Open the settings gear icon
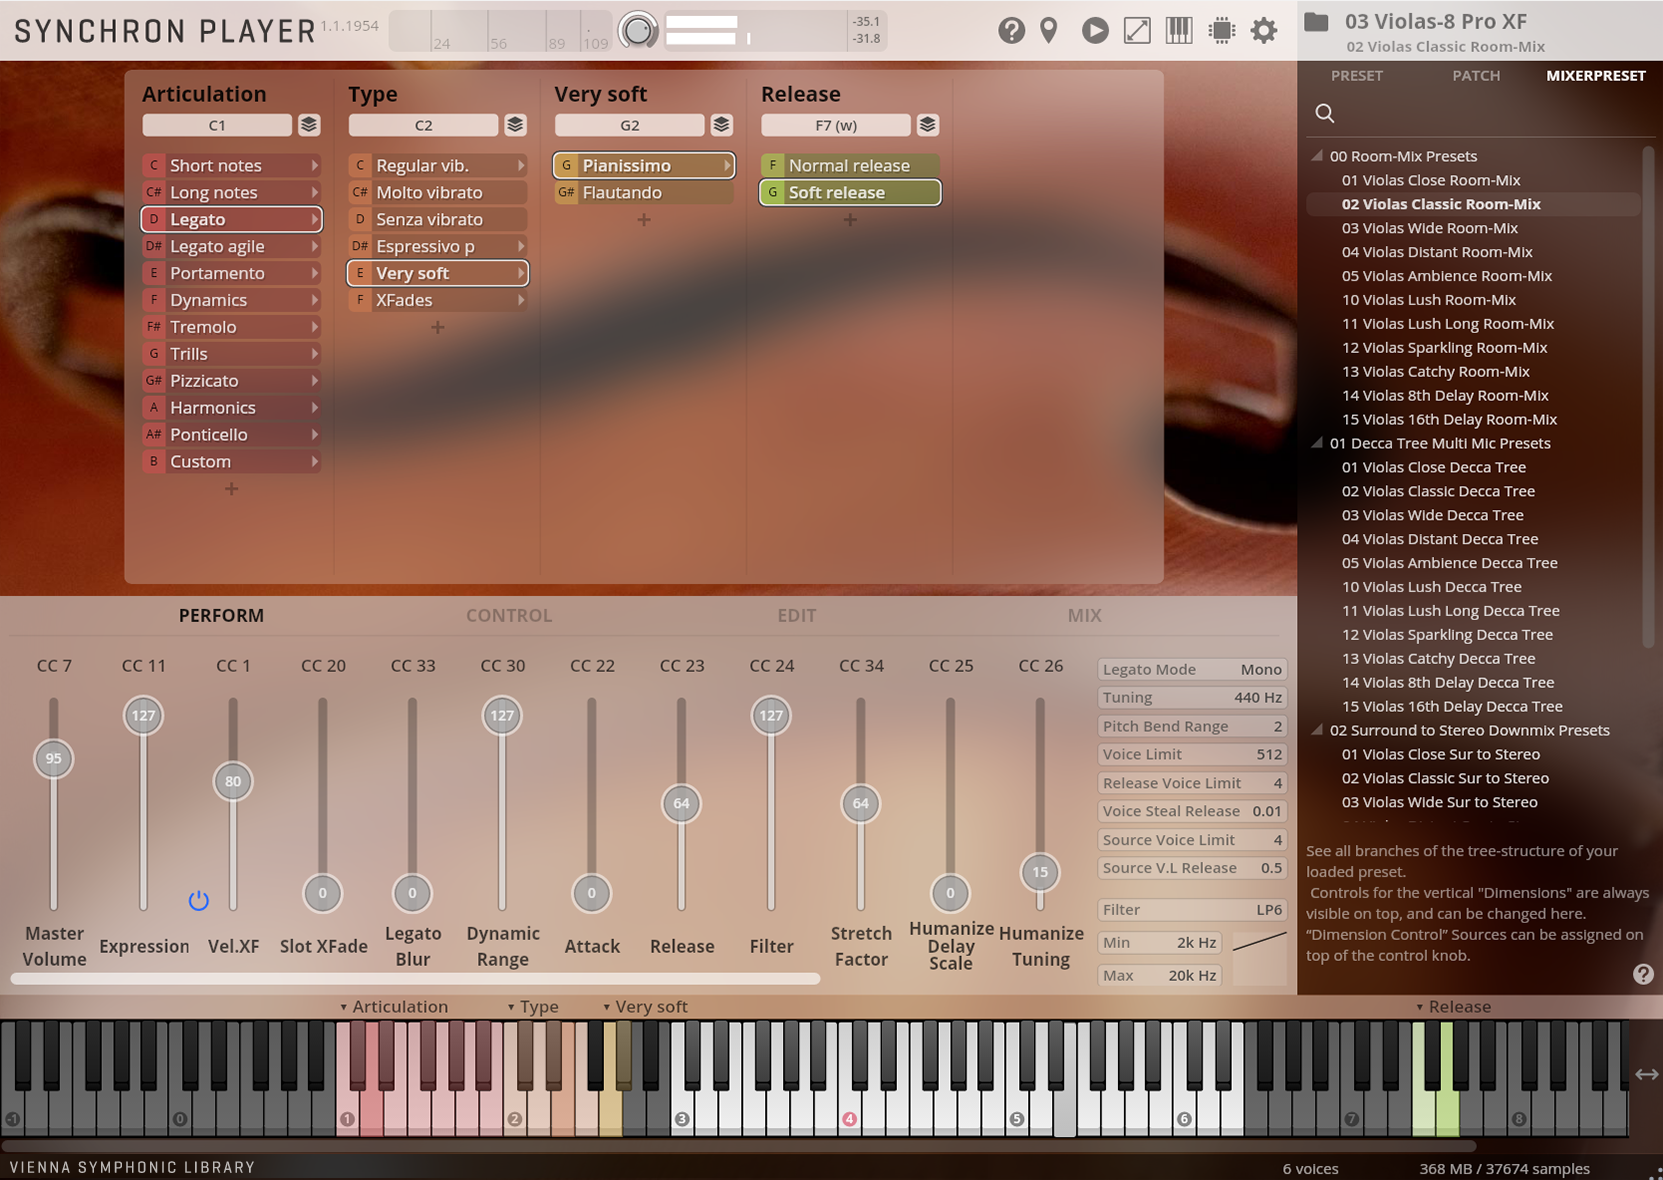Viewport: 1663px width, 1180px height. coord(1263,30)
